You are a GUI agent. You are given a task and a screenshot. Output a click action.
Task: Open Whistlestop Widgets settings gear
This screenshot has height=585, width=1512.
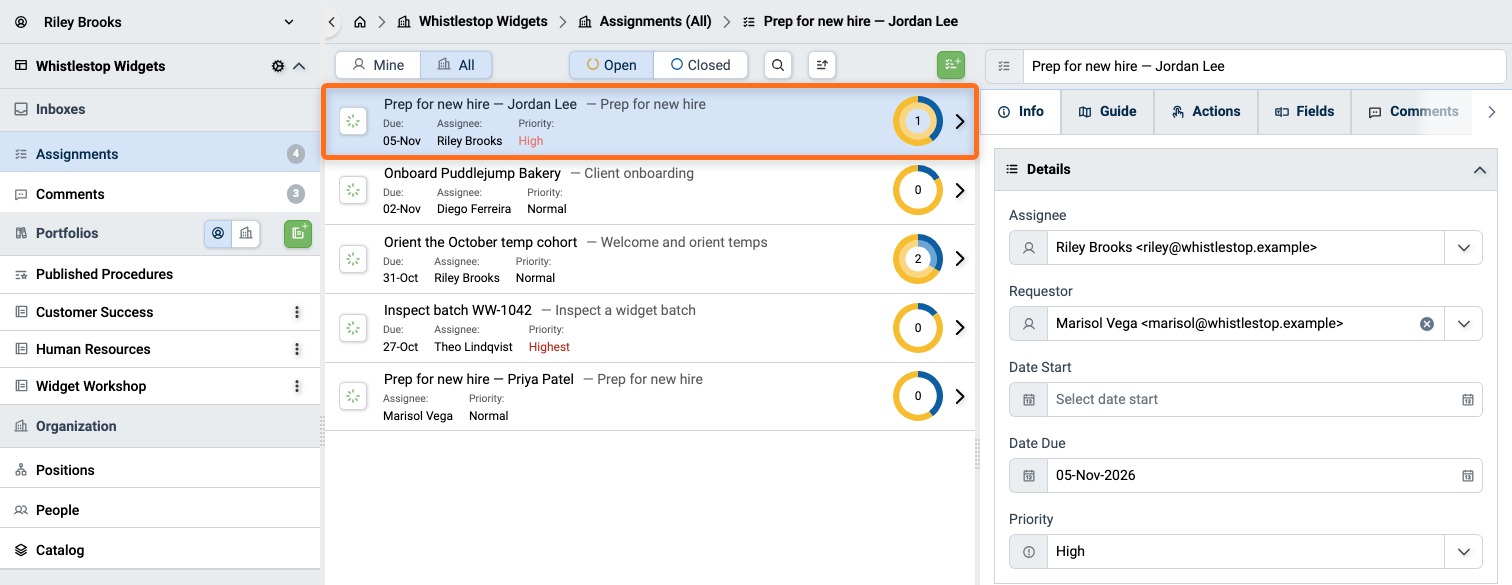tap(278, 66)
